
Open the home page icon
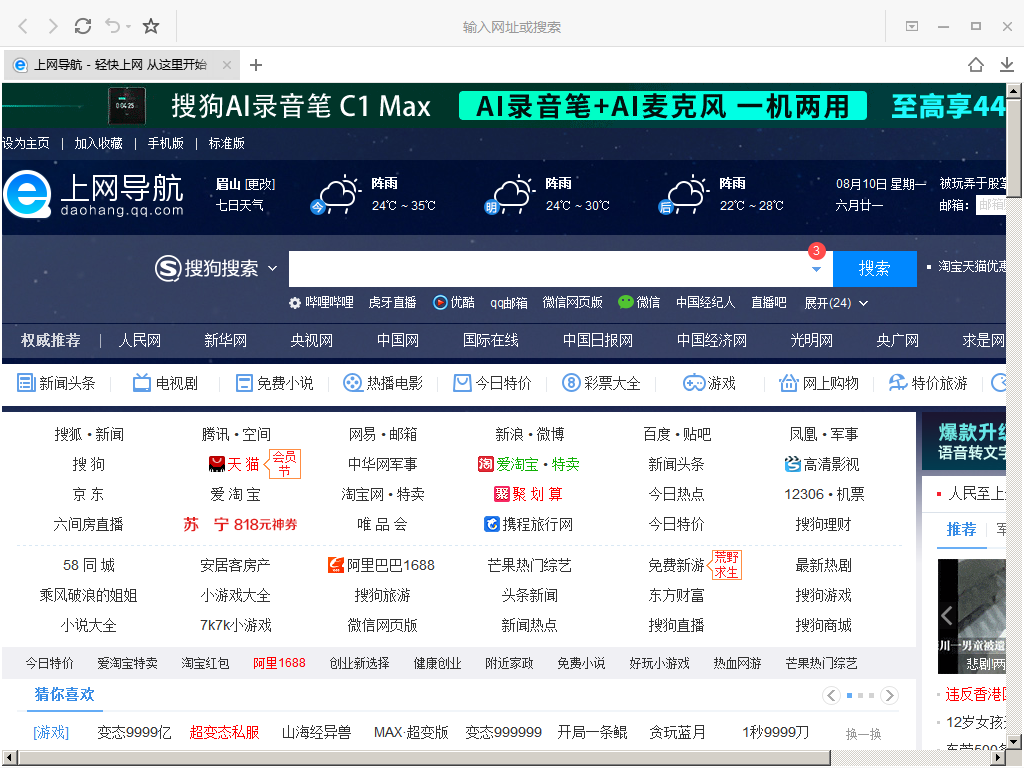click(x=976, y=65)
